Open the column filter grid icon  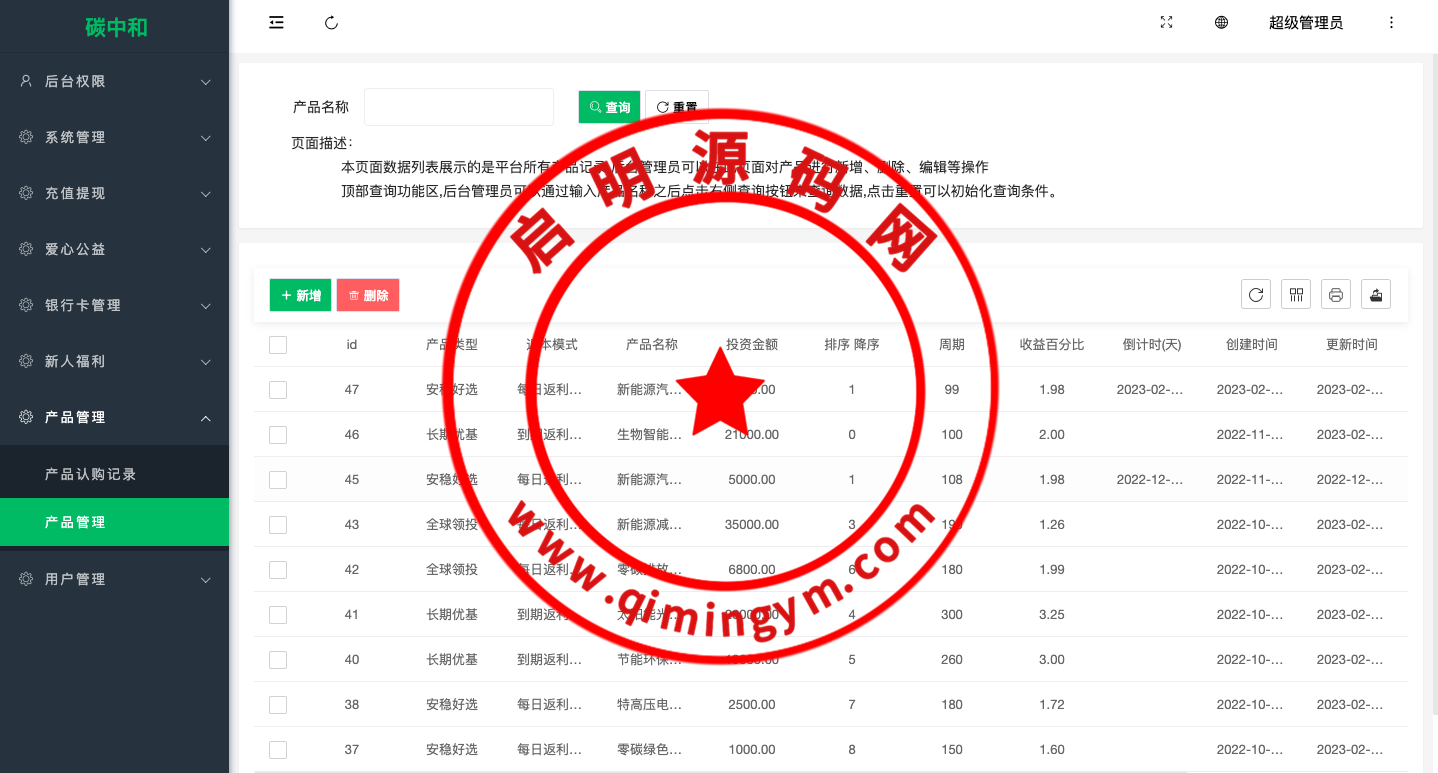pos(1296,294)
